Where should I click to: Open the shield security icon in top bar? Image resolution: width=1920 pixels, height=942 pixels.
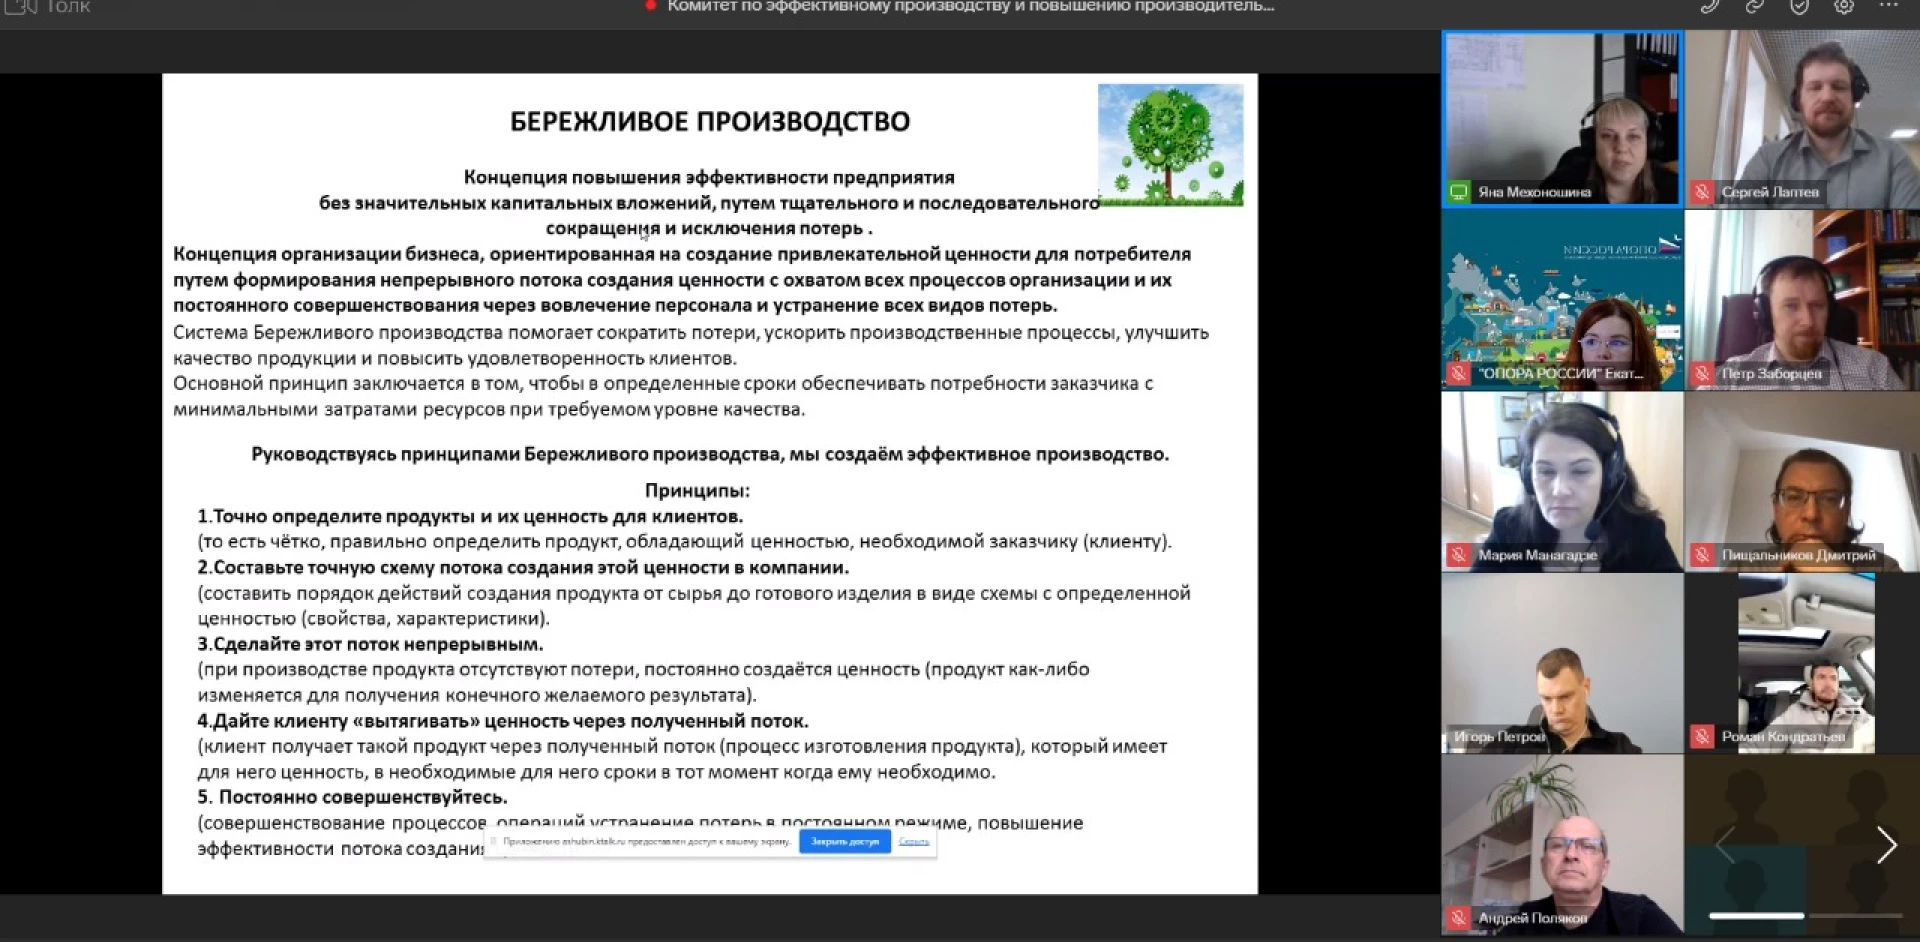coord(1799,6)
